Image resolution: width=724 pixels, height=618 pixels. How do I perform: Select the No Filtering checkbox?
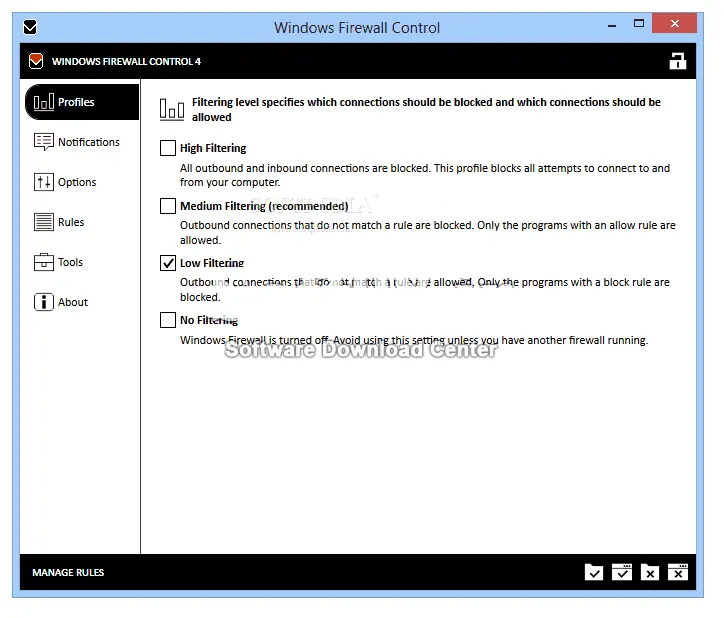(x=168, y=320)
